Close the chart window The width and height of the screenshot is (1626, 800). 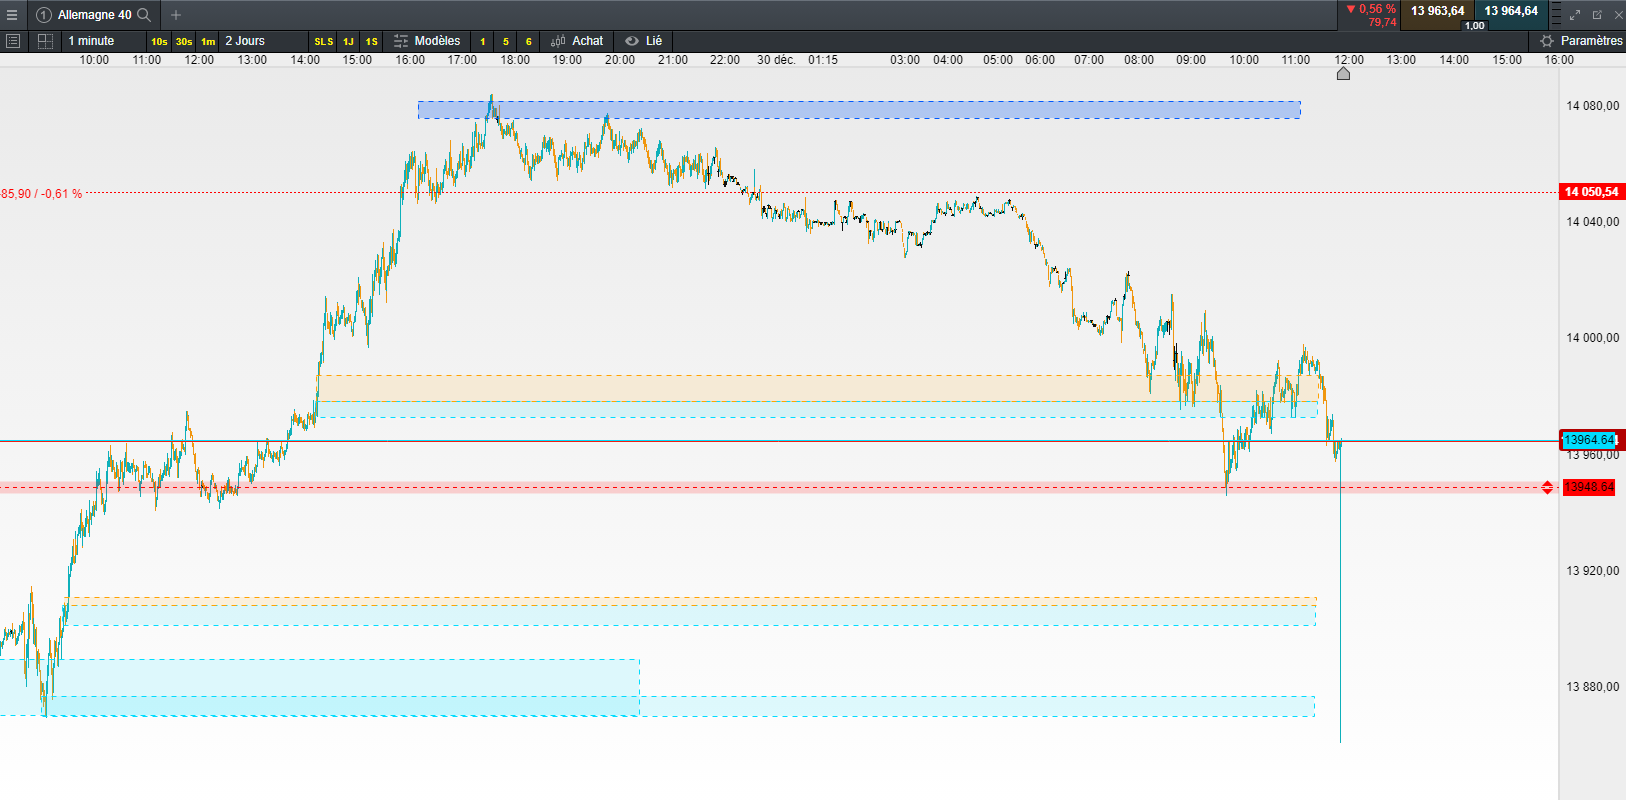(x=1618, y=15)
